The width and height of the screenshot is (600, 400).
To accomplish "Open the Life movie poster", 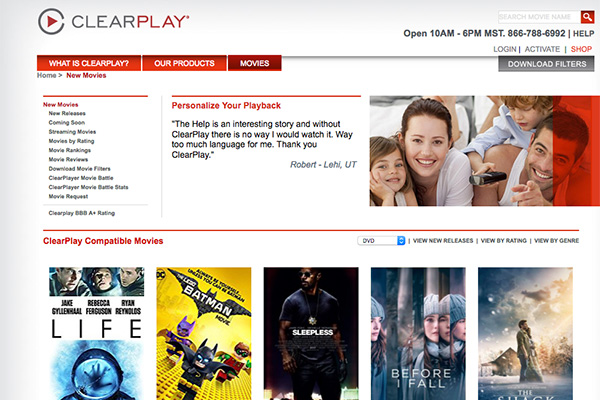I will [97, 333].
